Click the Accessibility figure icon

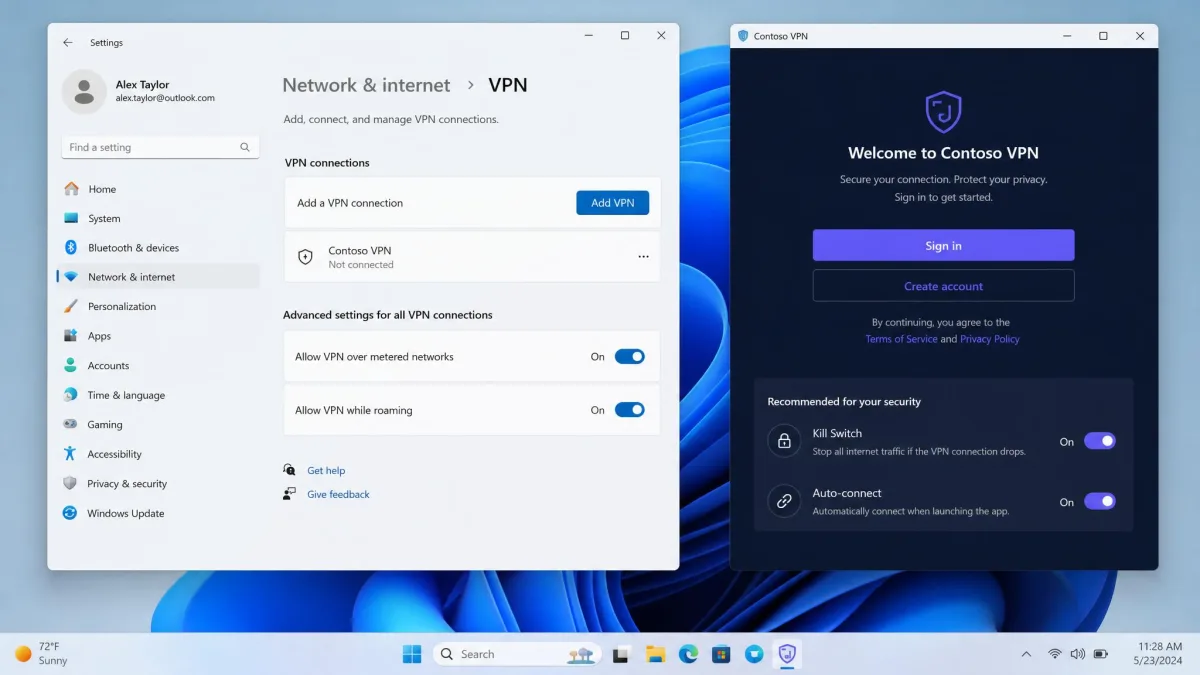70,454
